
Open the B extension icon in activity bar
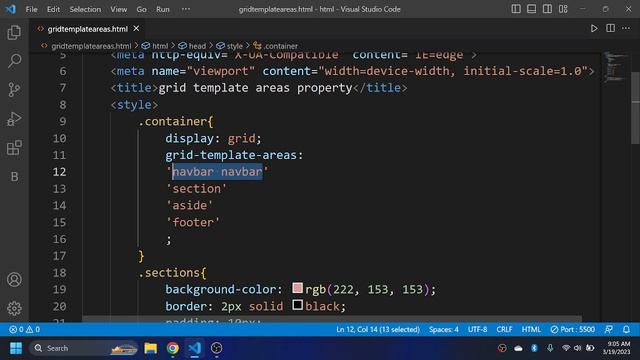click(x=14, y=176)
